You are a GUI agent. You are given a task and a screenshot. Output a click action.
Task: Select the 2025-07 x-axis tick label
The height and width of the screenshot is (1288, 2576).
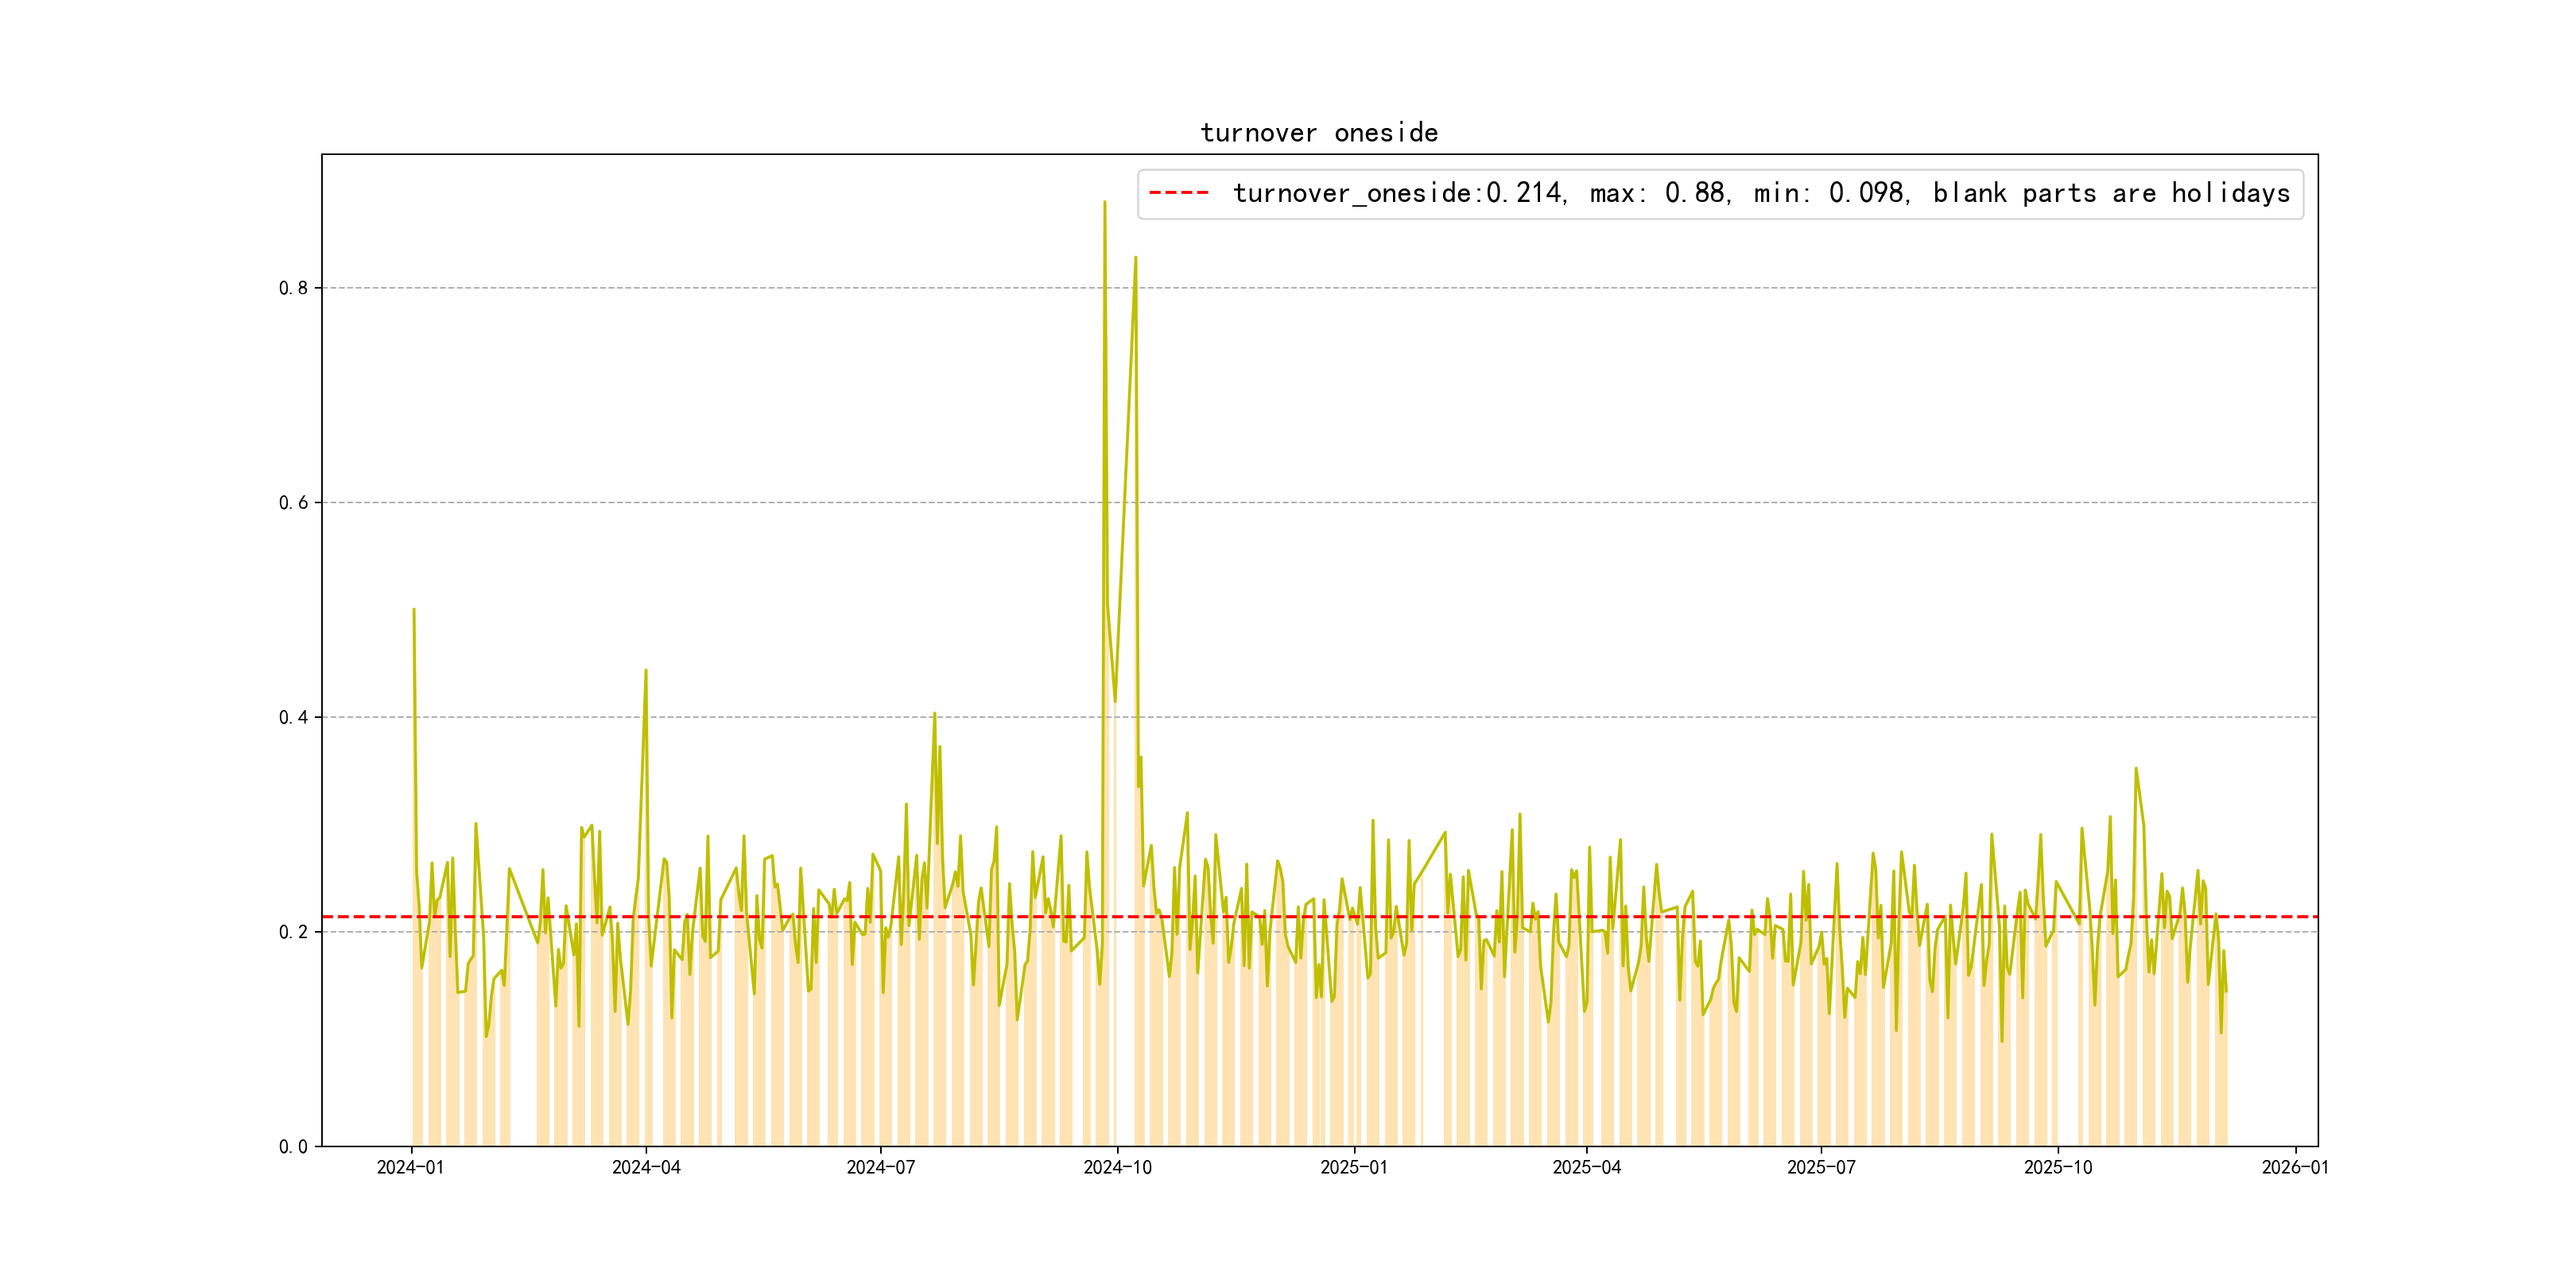[x=1821, y=1167]
